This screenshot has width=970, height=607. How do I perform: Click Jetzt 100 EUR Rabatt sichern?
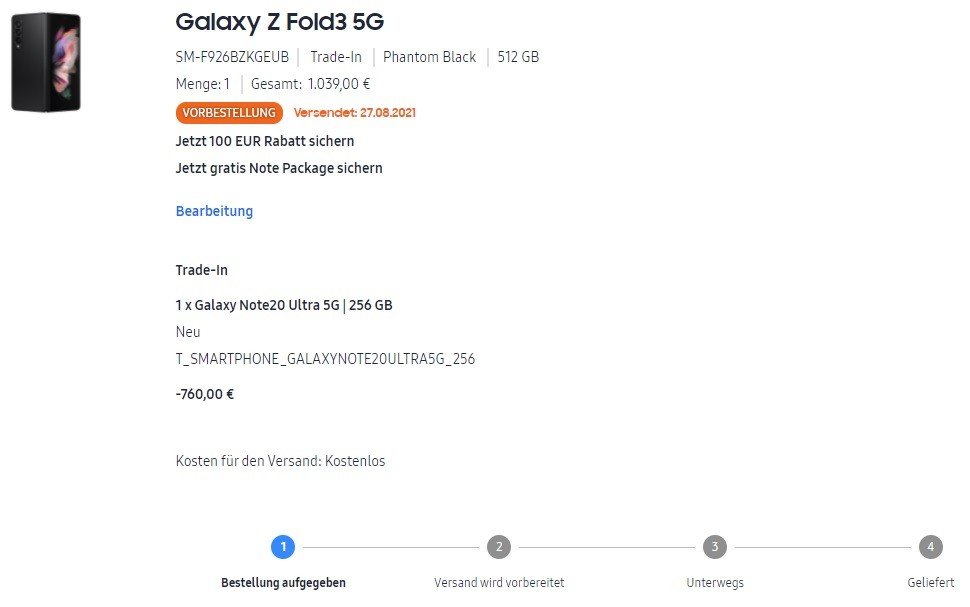click(x=265, y=141)
